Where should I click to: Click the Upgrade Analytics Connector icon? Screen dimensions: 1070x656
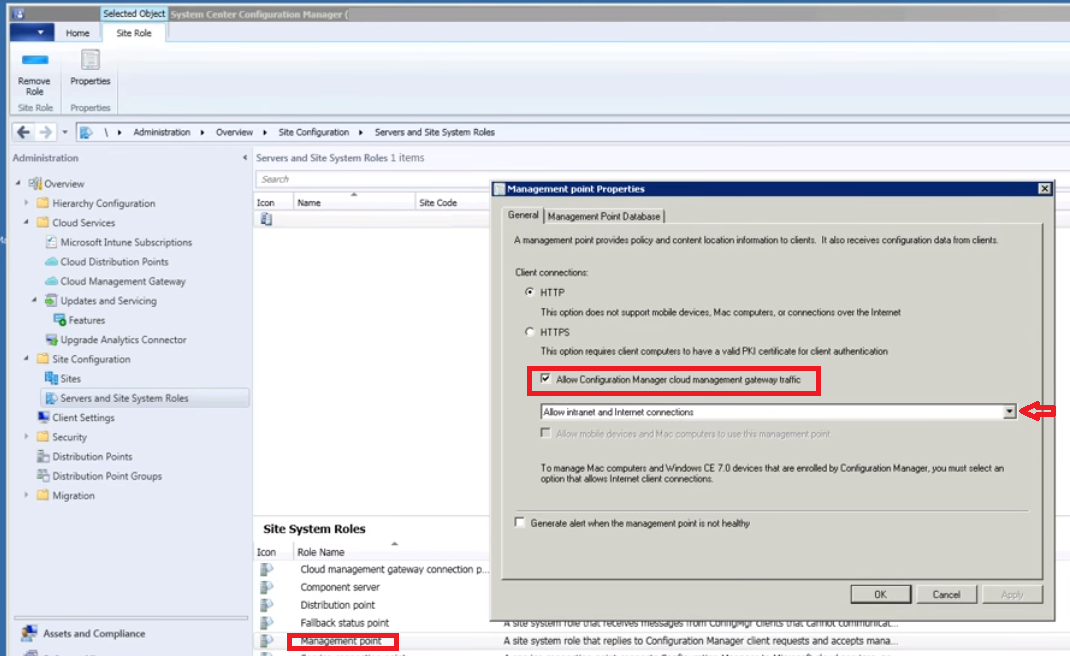tap(51, 339)
